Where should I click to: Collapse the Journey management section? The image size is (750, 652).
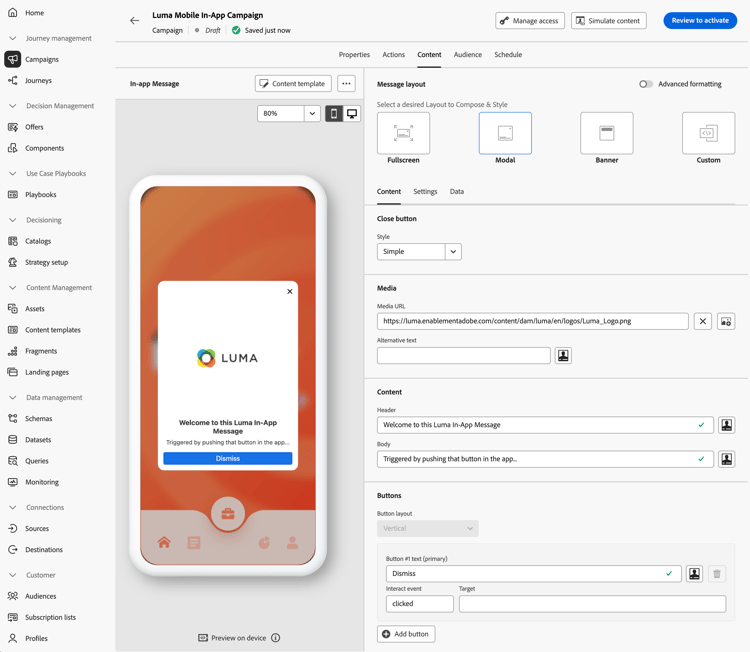[13, 38]
